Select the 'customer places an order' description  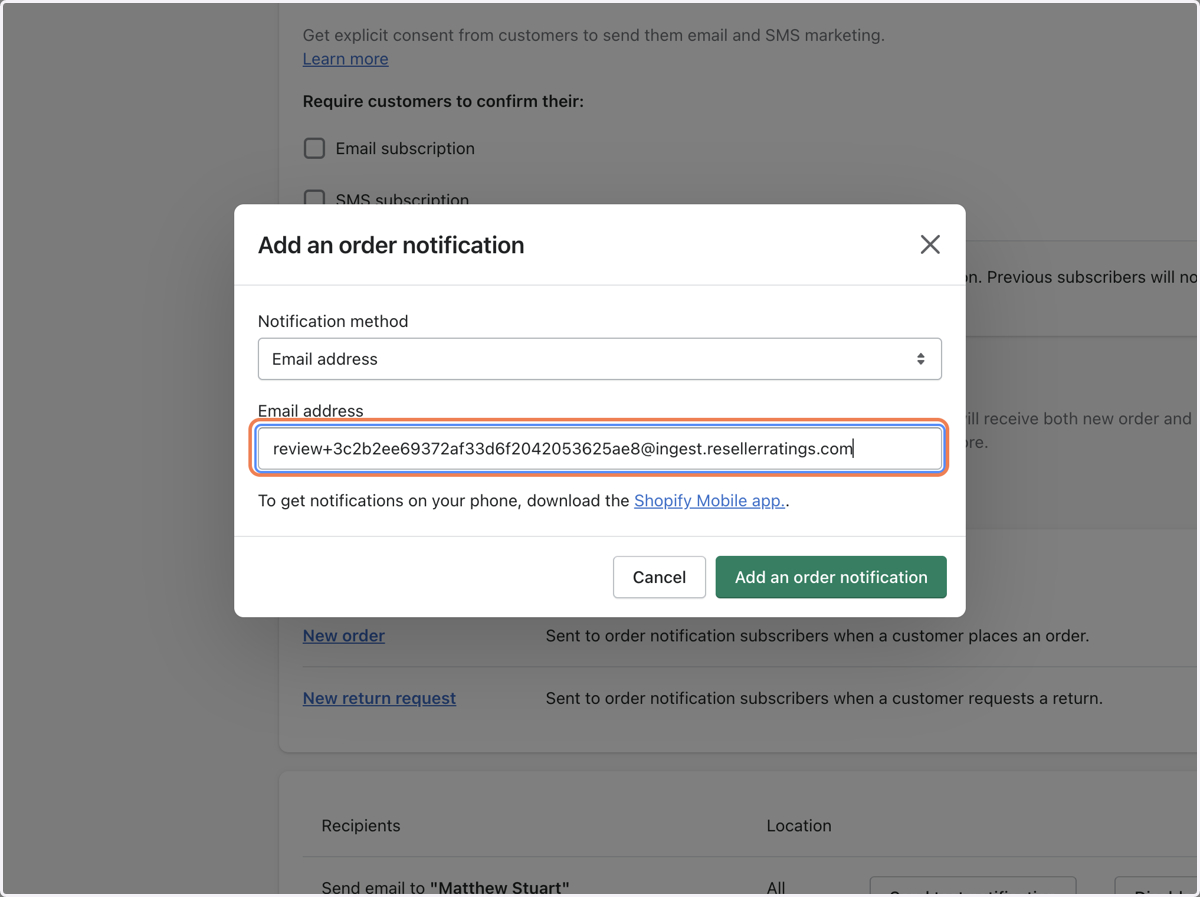point(817,636)
